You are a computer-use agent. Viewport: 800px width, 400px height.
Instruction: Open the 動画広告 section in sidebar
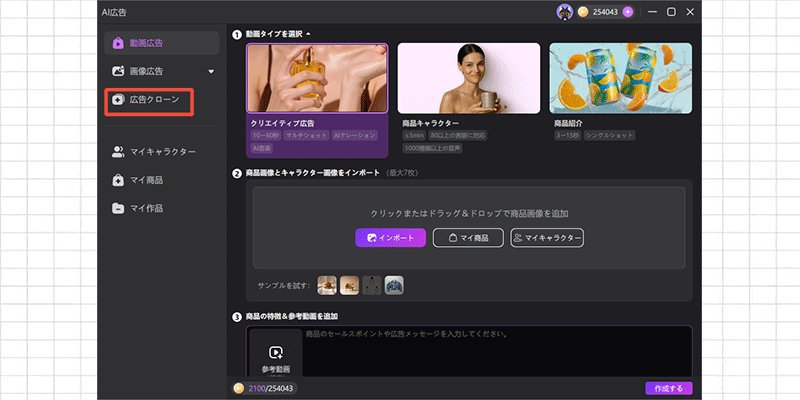(x=162, y=43)
